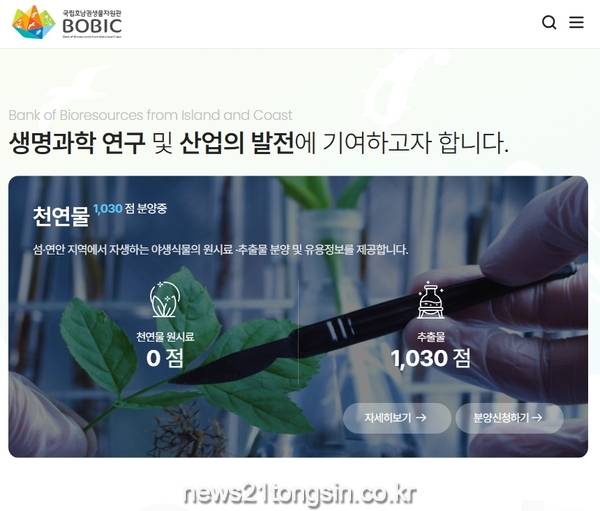Click the plant leaf 천연물 원시료 icon
The width and height of the screenshot is (600, 511).
coord(165,300)
